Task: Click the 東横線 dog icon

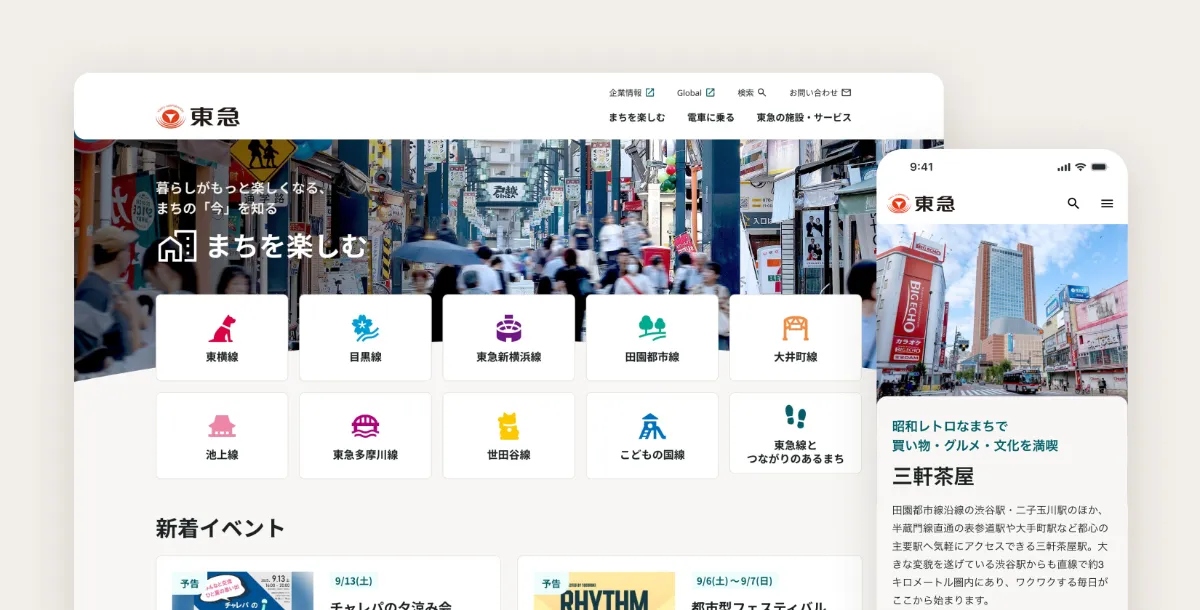Action: [222, 328]
